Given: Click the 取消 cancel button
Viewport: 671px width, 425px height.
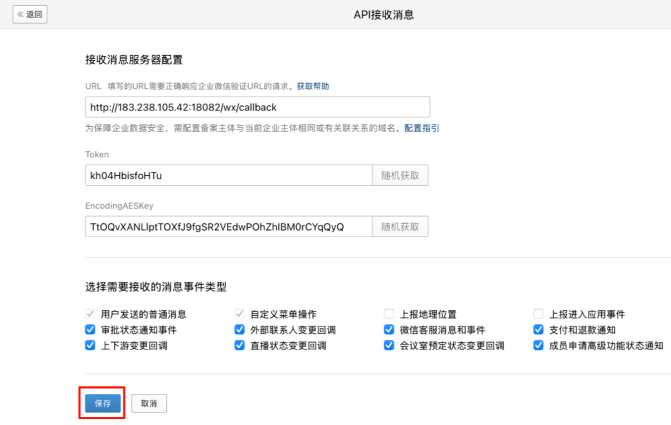Looking at the screenshot, I should pos(149,402).
